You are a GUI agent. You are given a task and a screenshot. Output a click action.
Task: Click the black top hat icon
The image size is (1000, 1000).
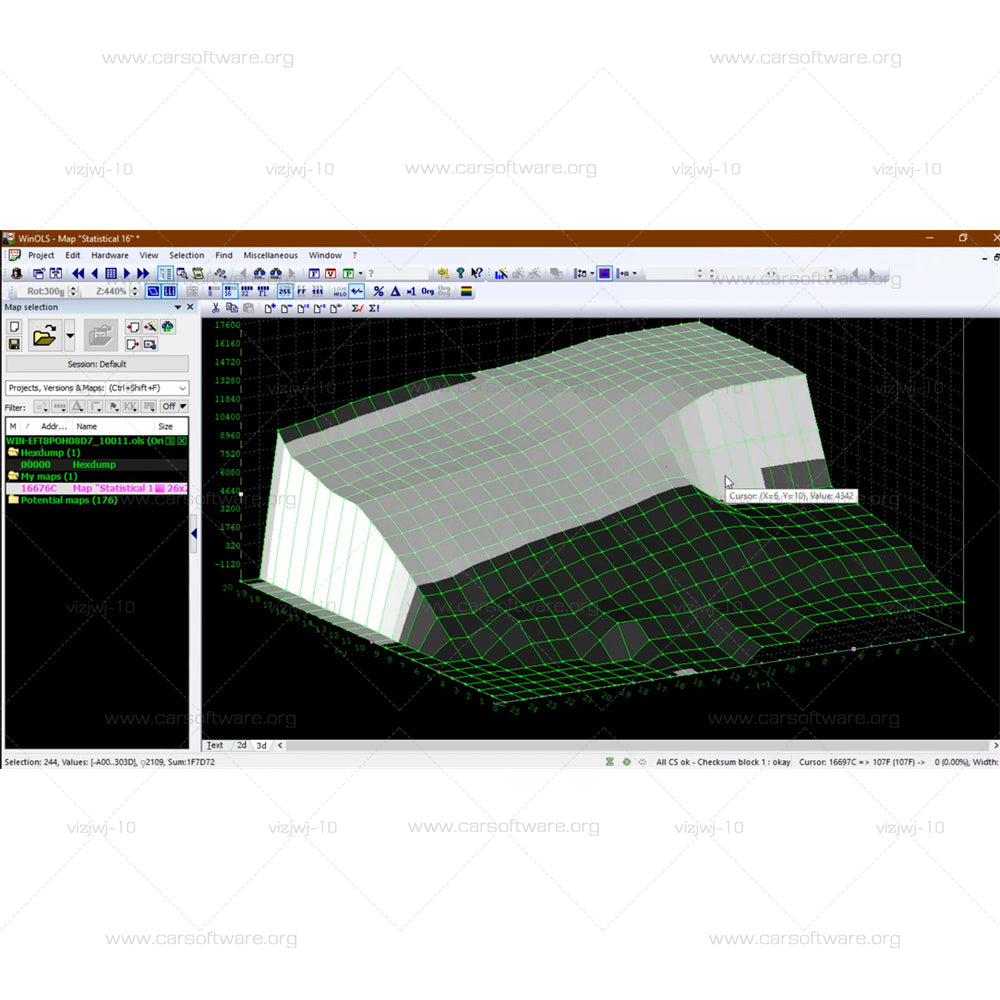pyautogui.click(x=17, y=273)
